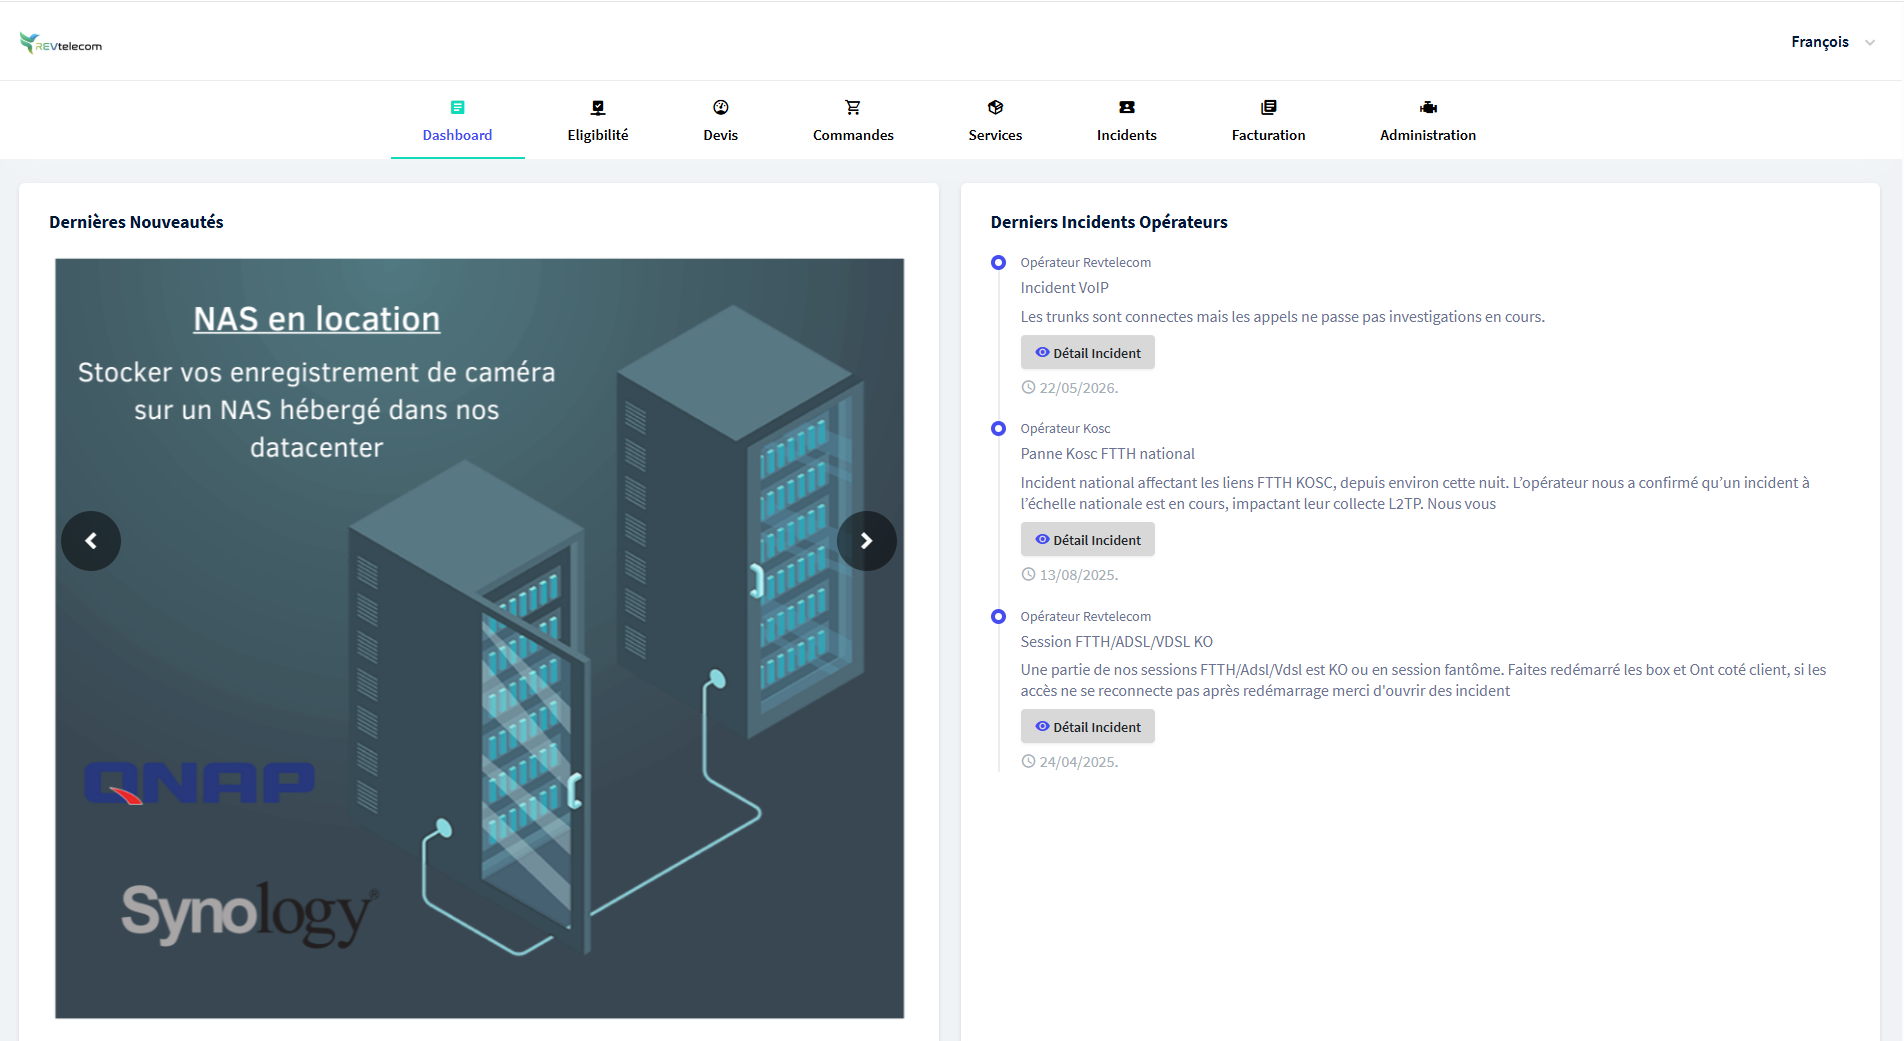1904x1041 pixels.
Task: Click the Dernières Nouveautés heading
Action: point(136,222)
